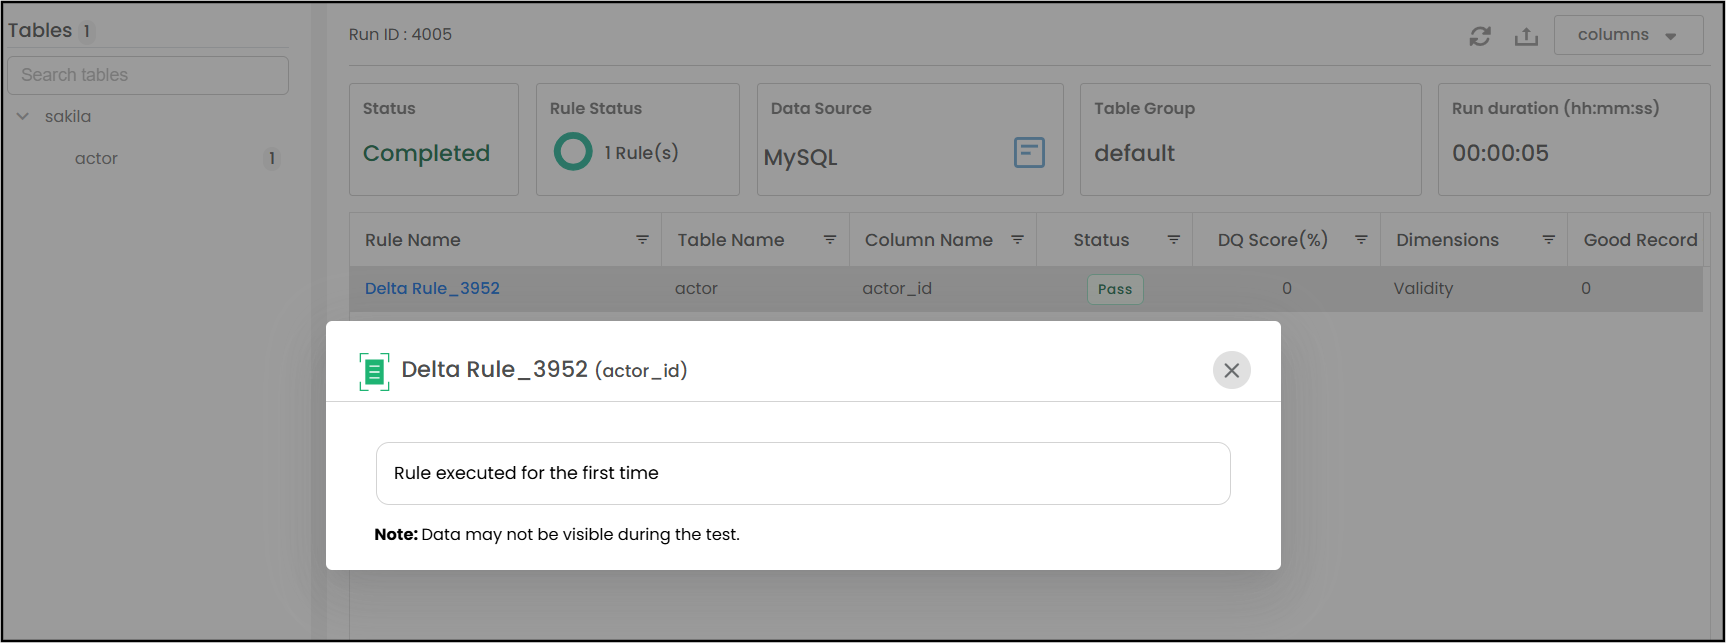
Task: Open the Data Source details icon
Action: [x=1029, y=152]
